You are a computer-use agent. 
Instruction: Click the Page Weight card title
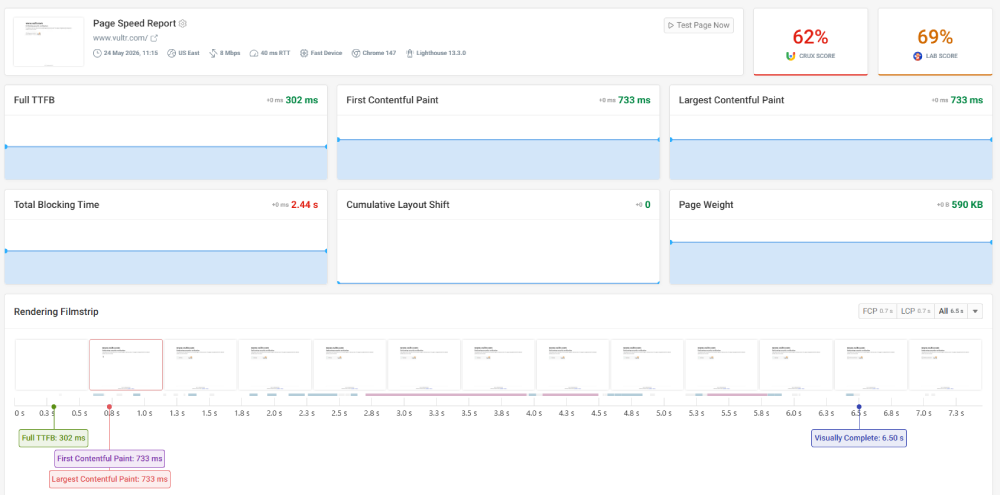point(706,205)
